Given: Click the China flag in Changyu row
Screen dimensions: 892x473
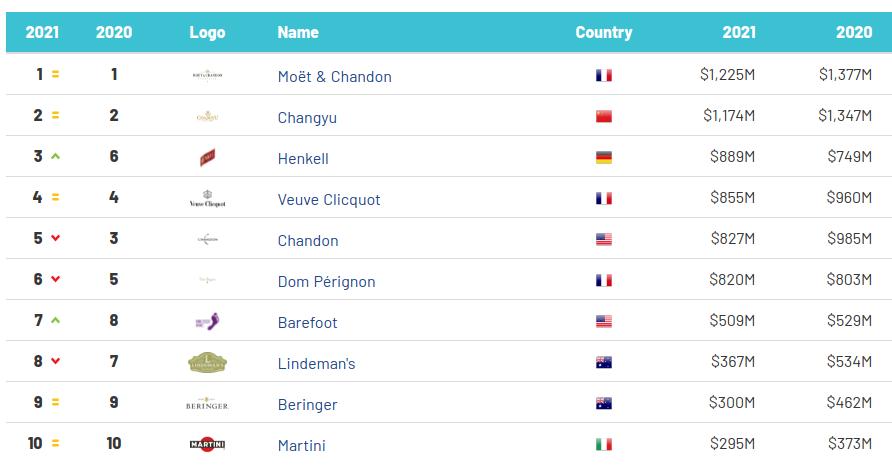Looking at the screenshot, I should click(x=603, y=117).
